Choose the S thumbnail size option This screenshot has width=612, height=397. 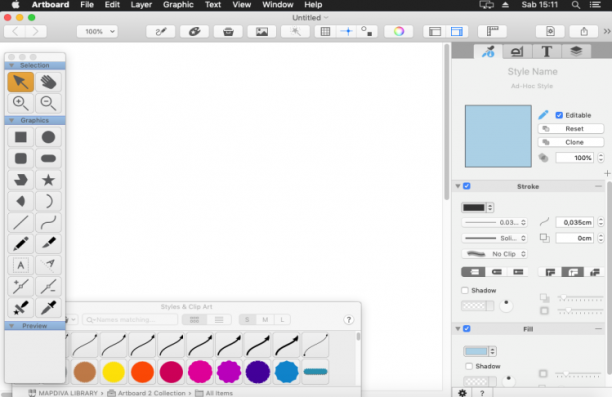pyautogui.click(x=247, y=320)
